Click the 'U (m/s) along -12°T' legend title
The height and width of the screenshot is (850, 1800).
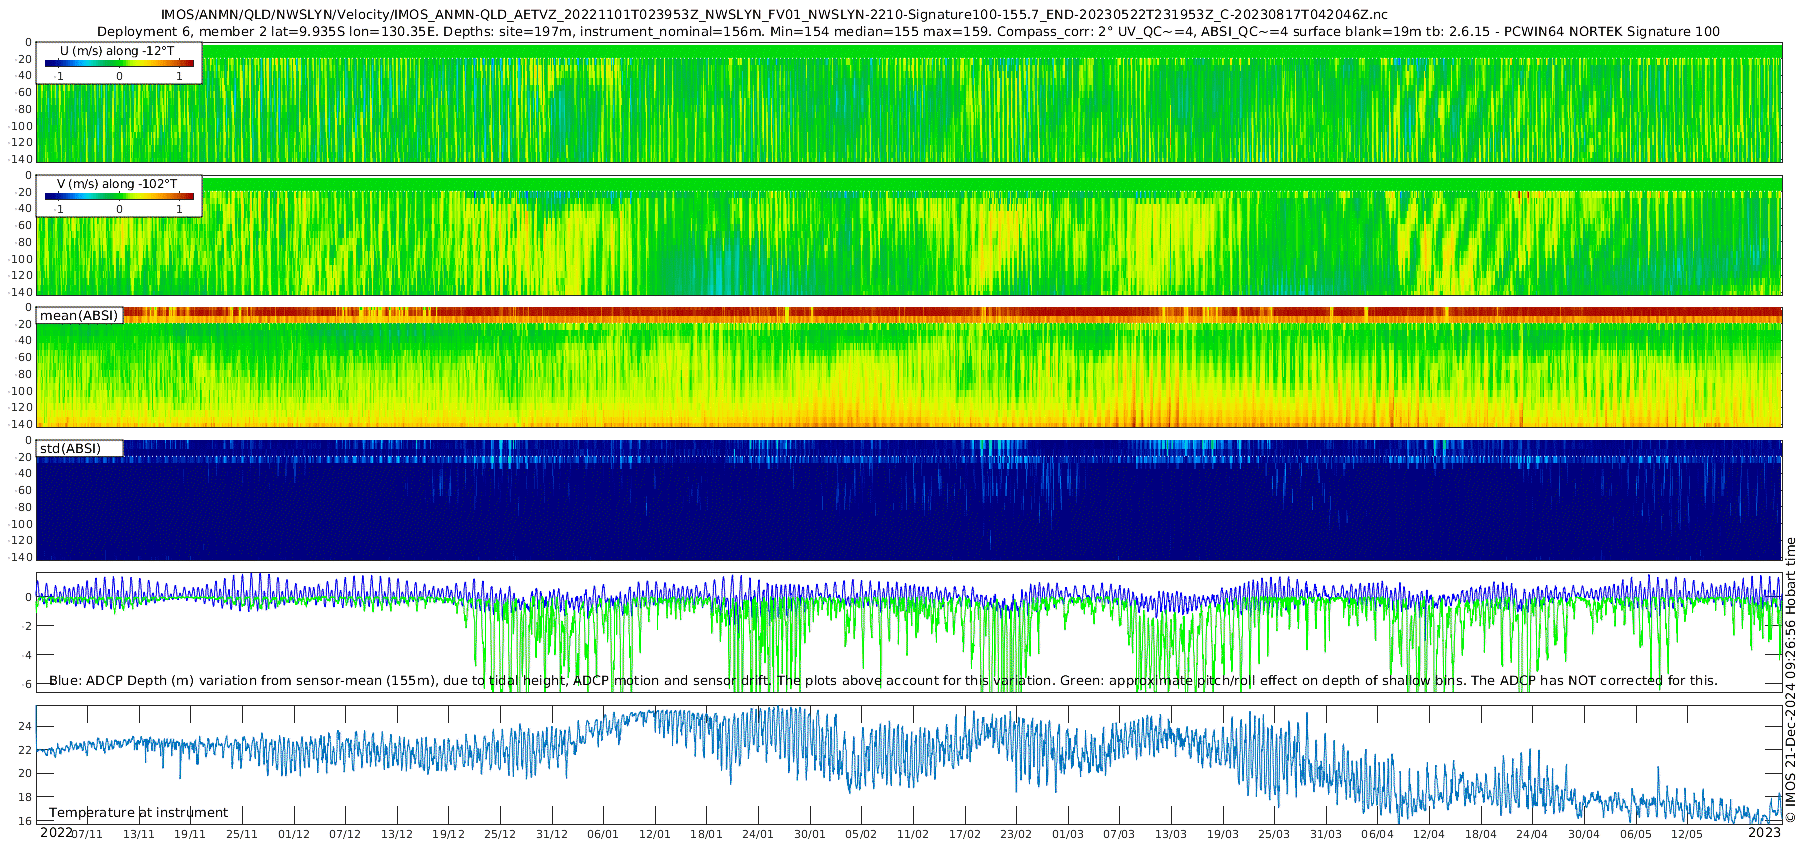[117, 50]
